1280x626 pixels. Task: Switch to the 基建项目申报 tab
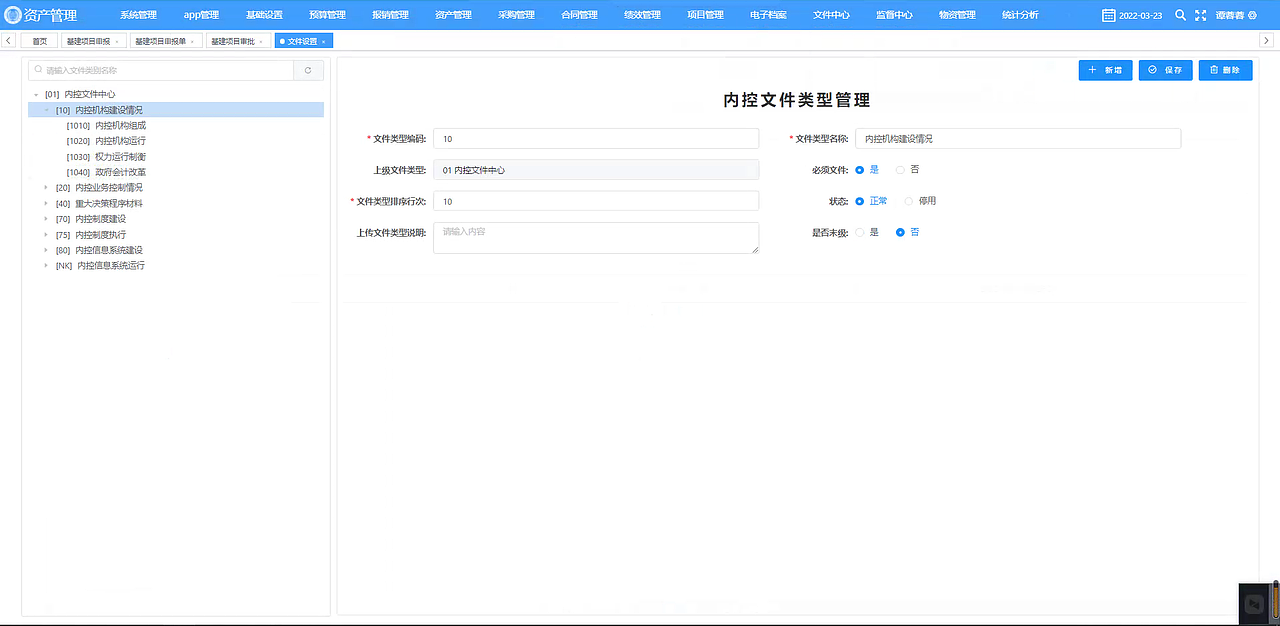click(90, 40)
